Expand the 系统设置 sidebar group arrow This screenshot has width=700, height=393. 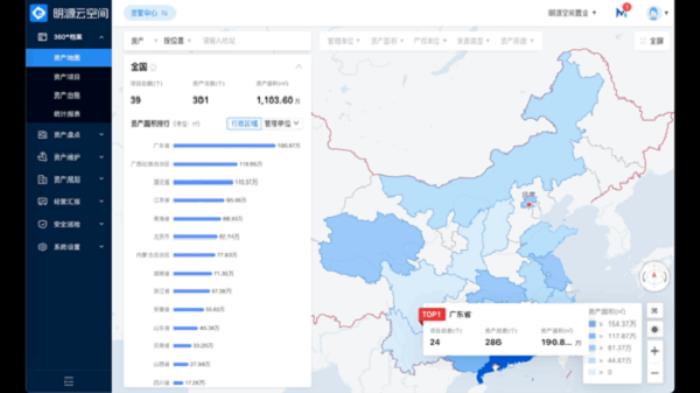(101, 247)
